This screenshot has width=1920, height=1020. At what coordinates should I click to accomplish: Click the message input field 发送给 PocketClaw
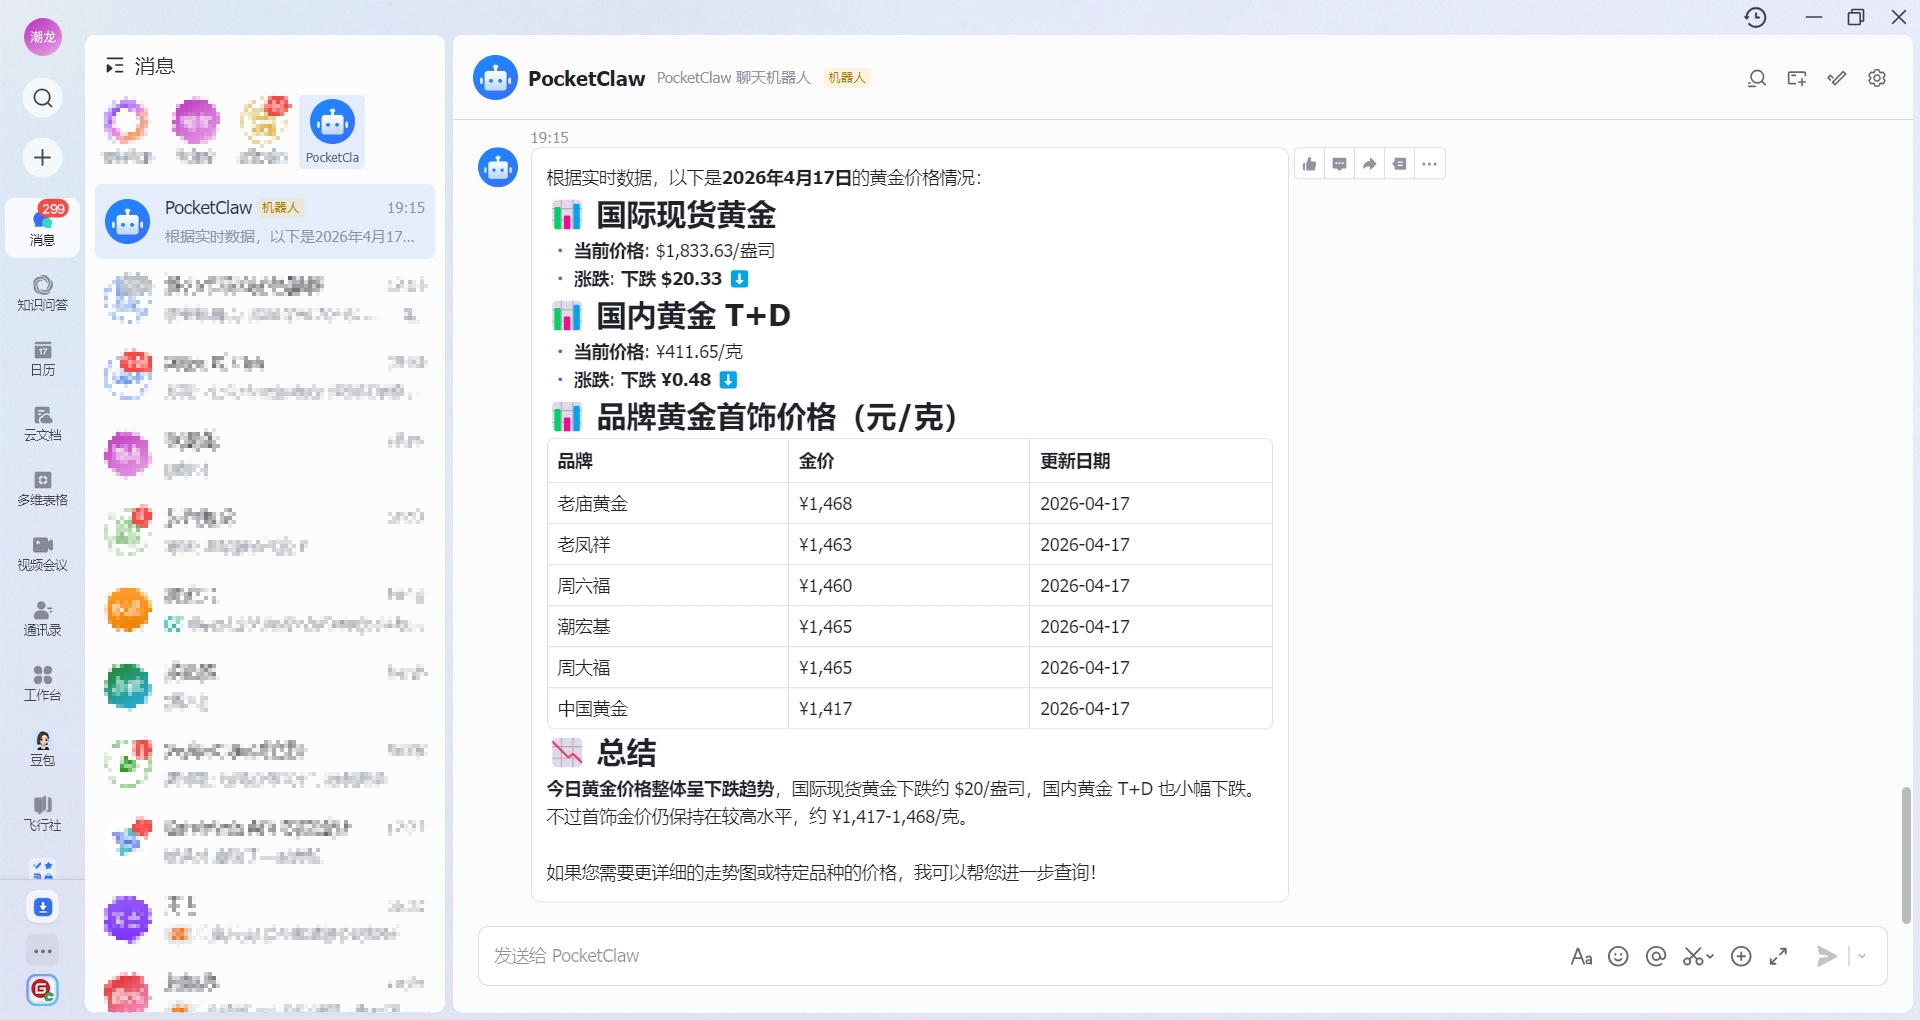(1020, 957)
